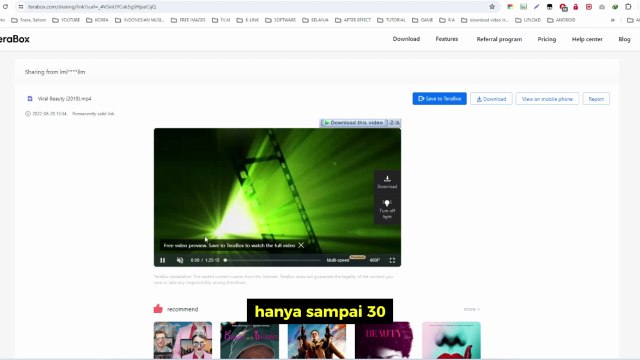Enter fullscreen with the fullscreen icon

coord(392,260)
